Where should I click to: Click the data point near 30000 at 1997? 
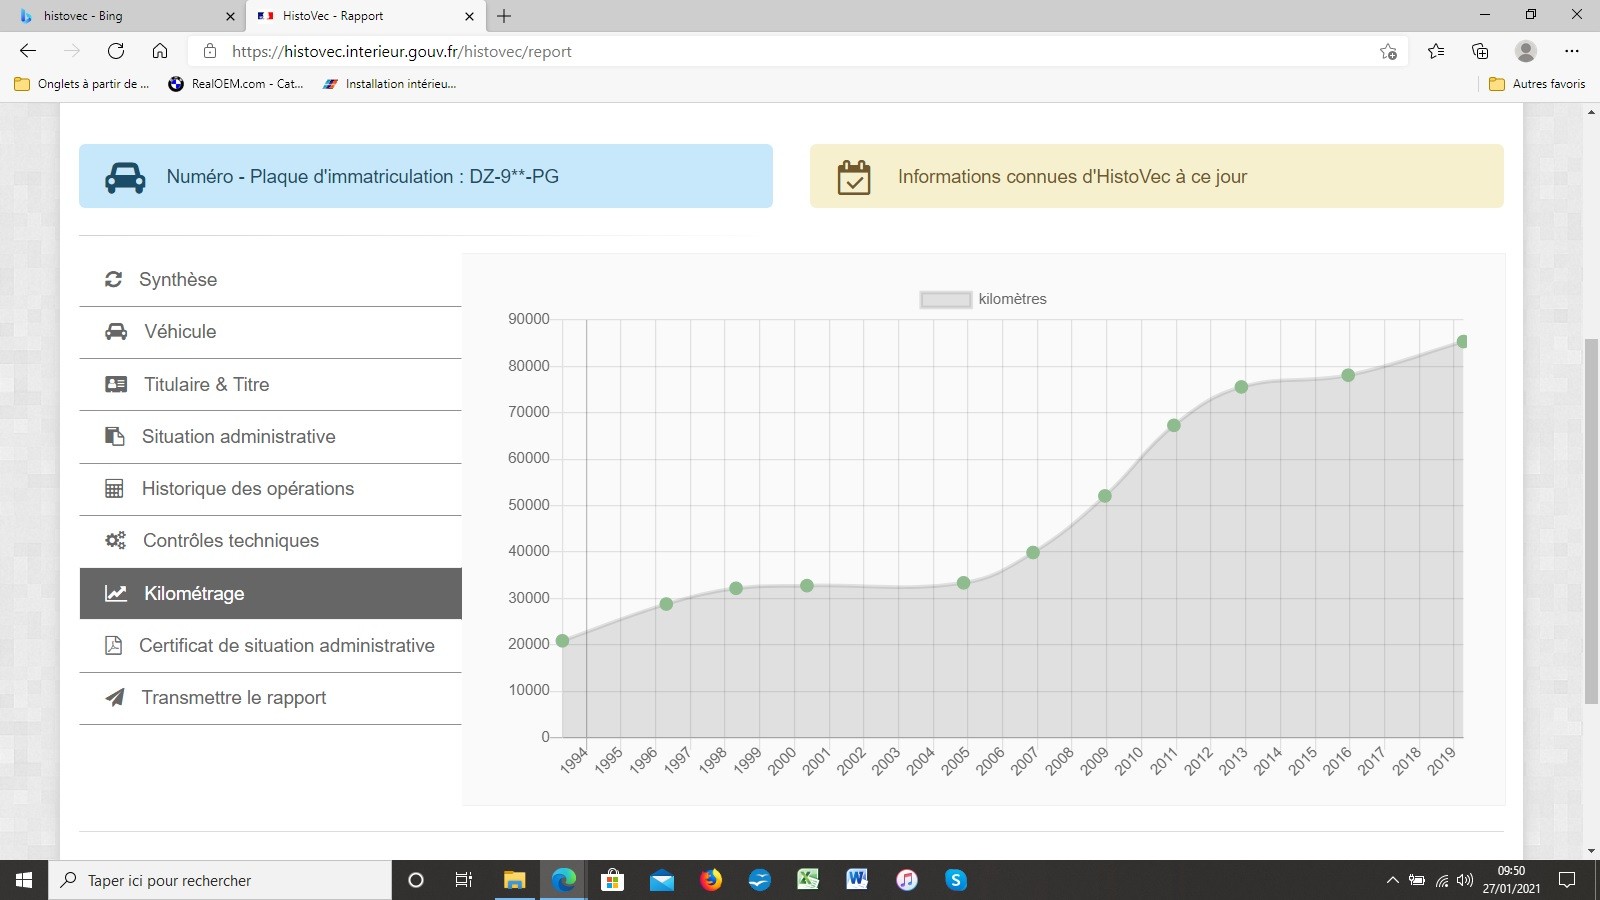(666, 604)
